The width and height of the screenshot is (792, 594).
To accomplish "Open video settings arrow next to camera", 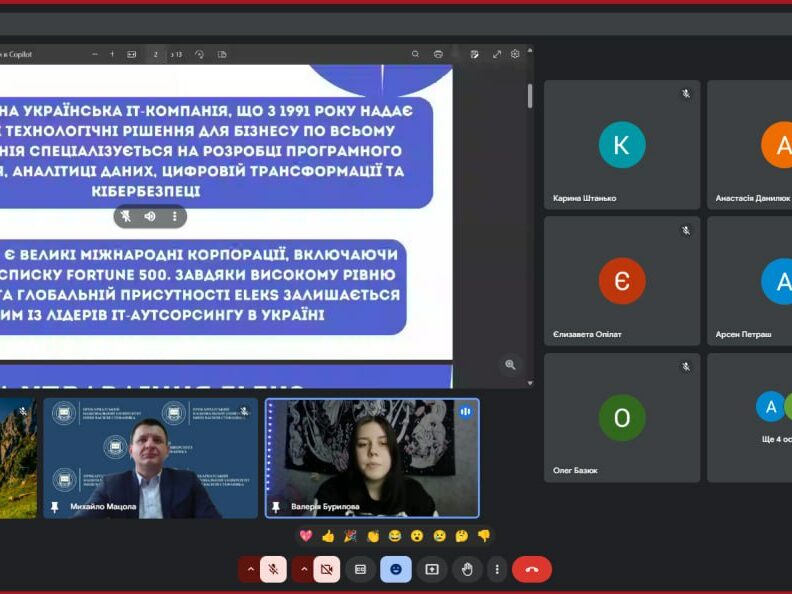I will [x=304, y=569].
